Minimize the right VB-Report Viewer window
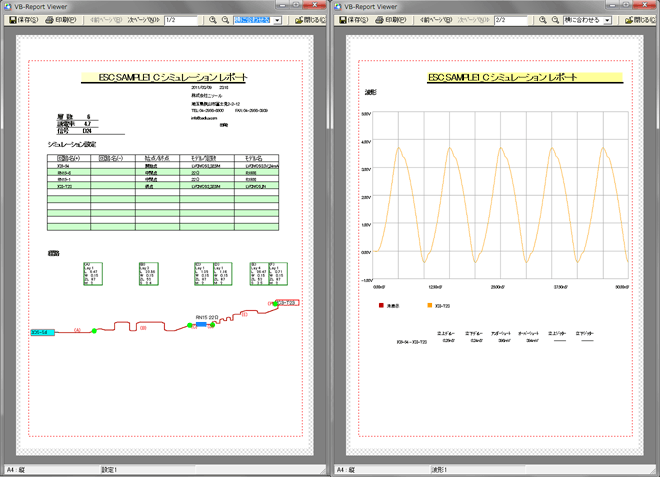Viewport: 660px width, 477px height. tap(612, 5)
